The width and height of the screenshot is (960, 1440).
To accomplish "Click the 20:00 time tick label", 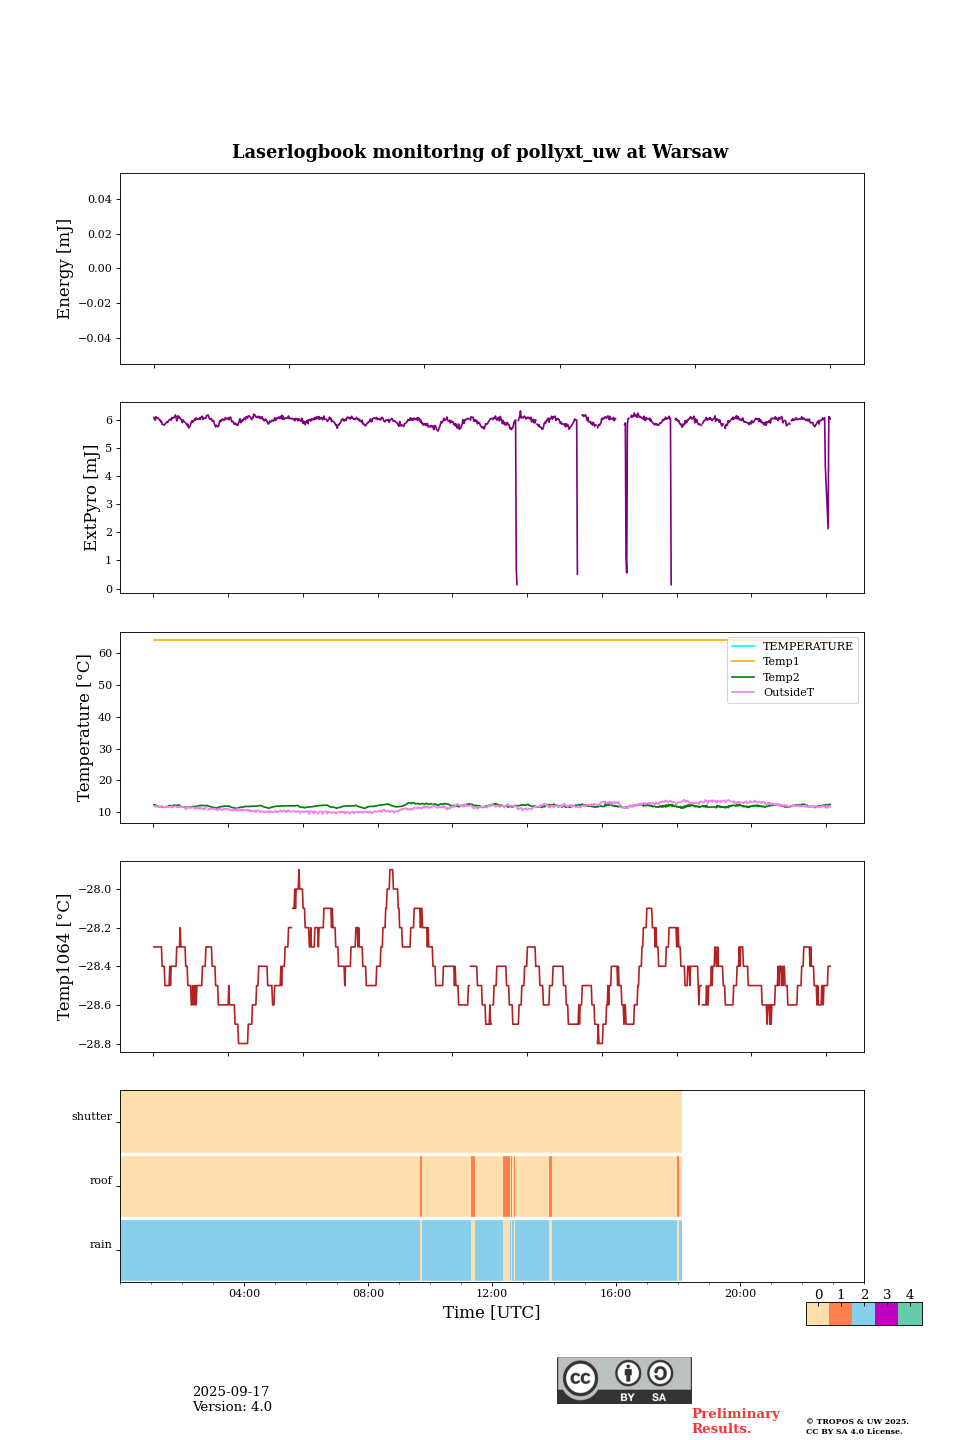I will point(740,1293).
